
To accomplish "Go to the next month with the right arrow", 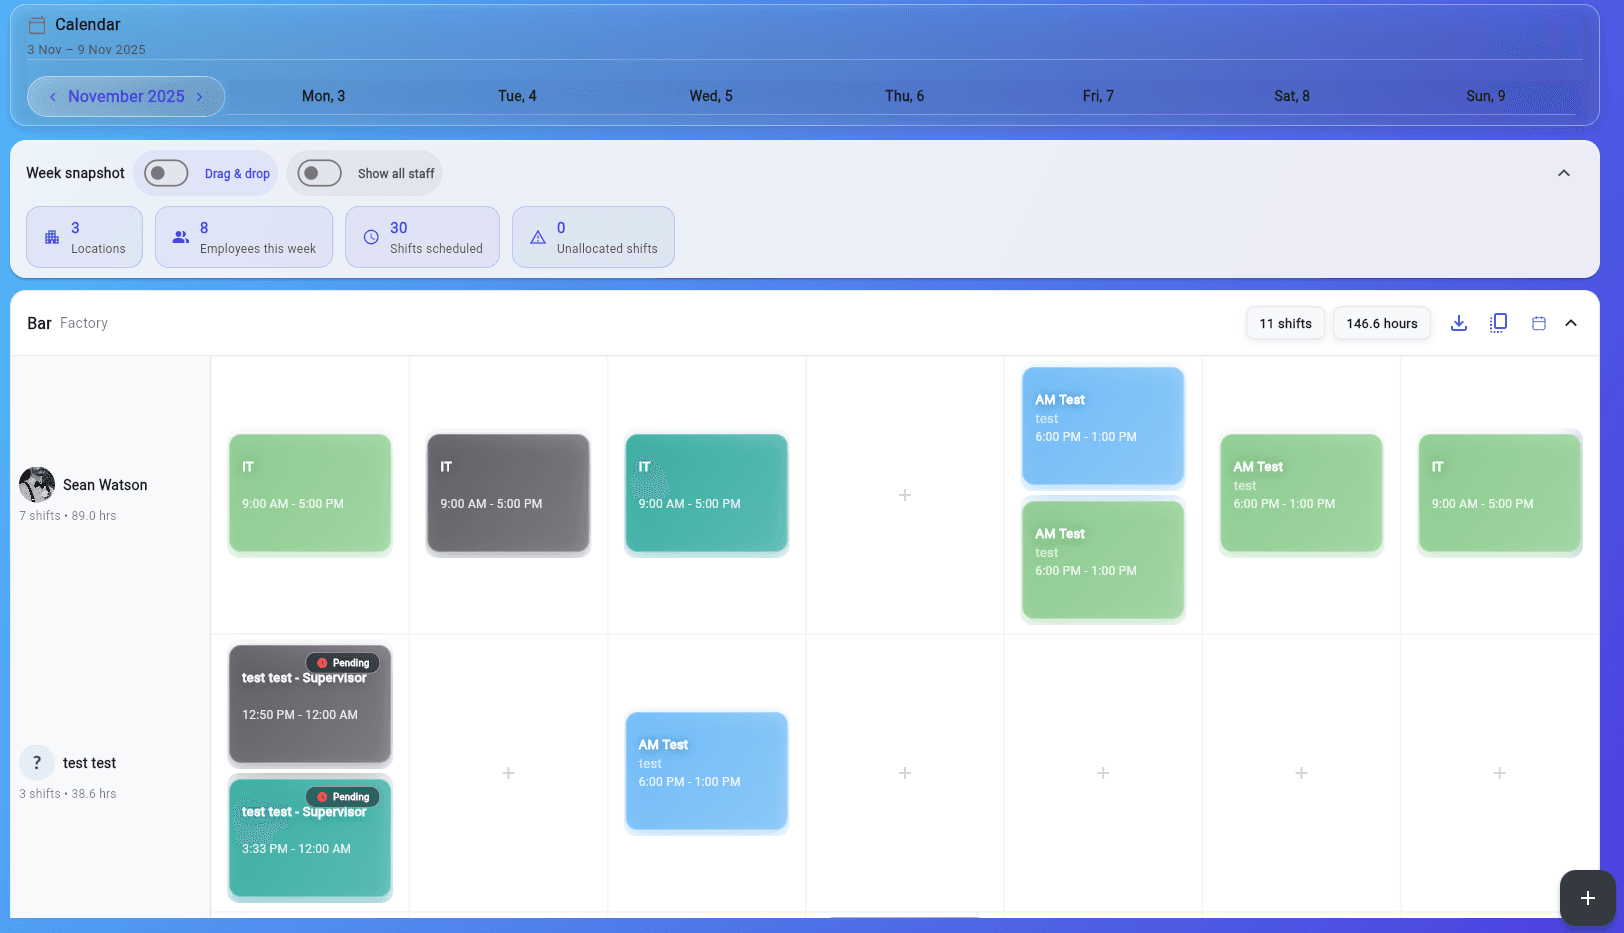I will [x=199, y=96].
